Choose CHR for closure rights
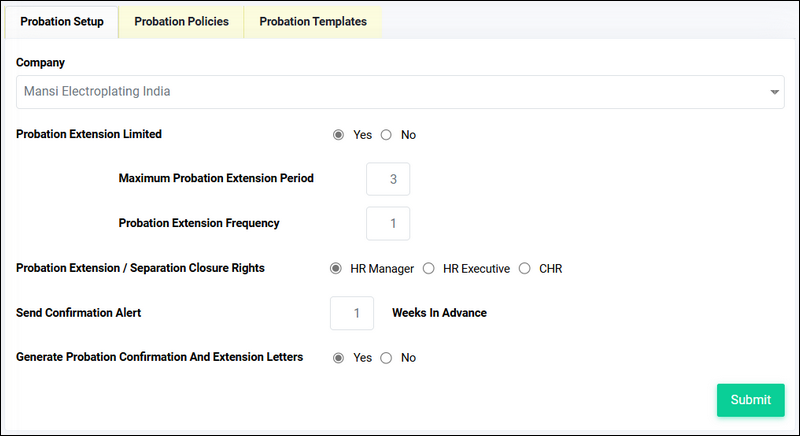 pyautogui.click(x=524, y=268)
